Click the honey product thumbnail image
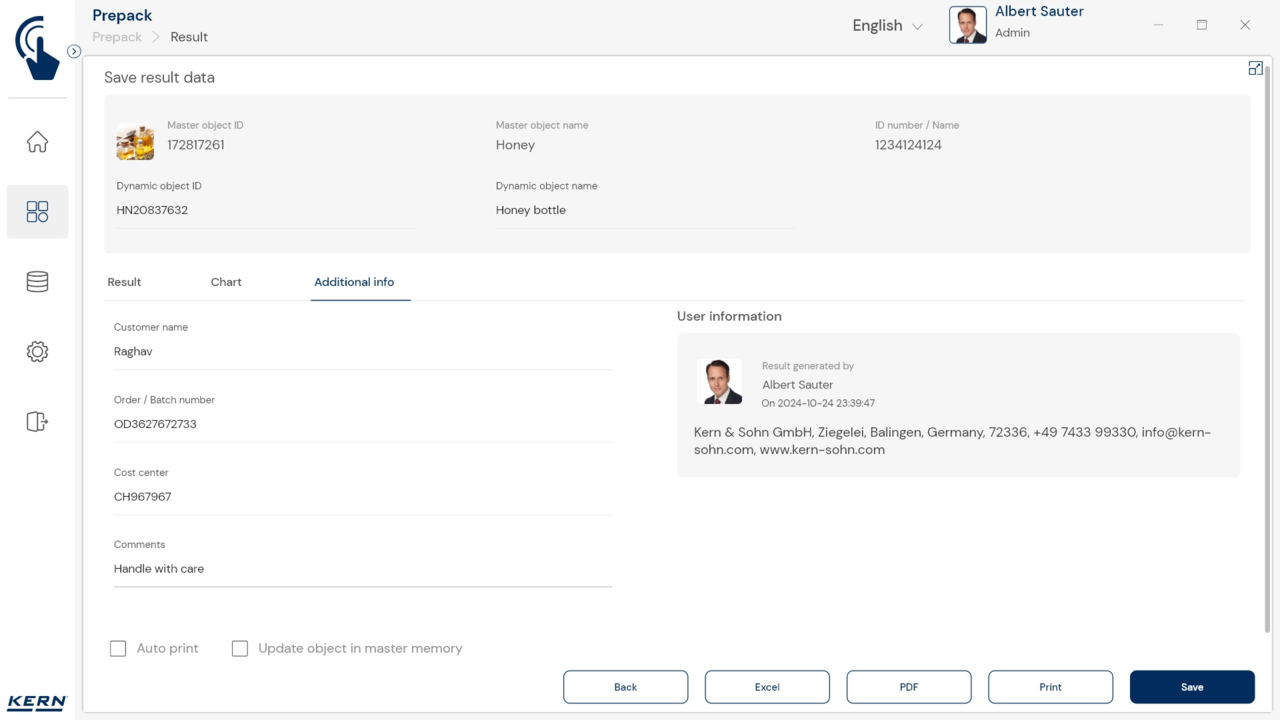This screenshot has height=720, width=1280. point(135,142)
